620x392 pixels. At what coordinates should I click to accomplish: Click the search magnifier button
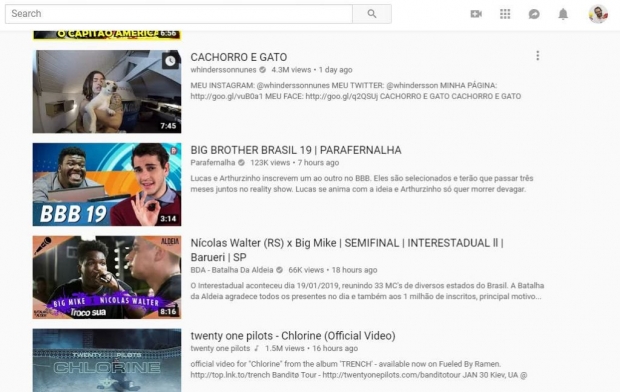pos(372,14)
